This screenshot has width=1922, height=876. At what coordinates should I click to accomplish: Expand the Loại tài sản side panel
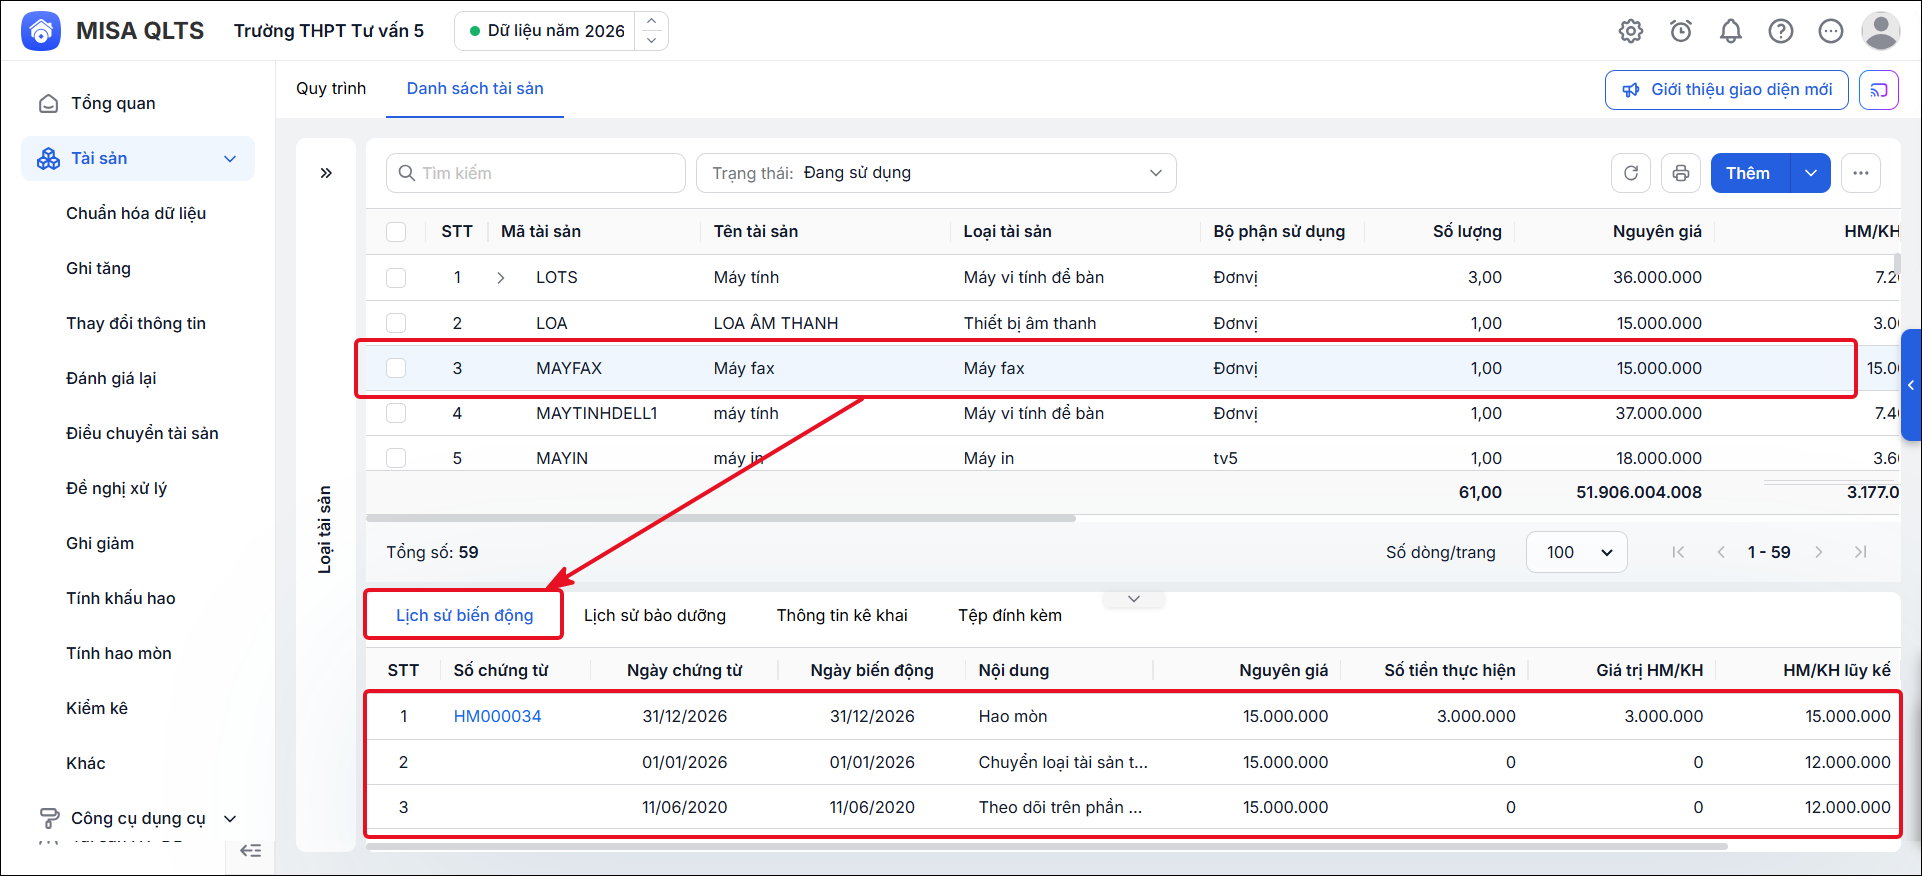(x=326, y=173)
